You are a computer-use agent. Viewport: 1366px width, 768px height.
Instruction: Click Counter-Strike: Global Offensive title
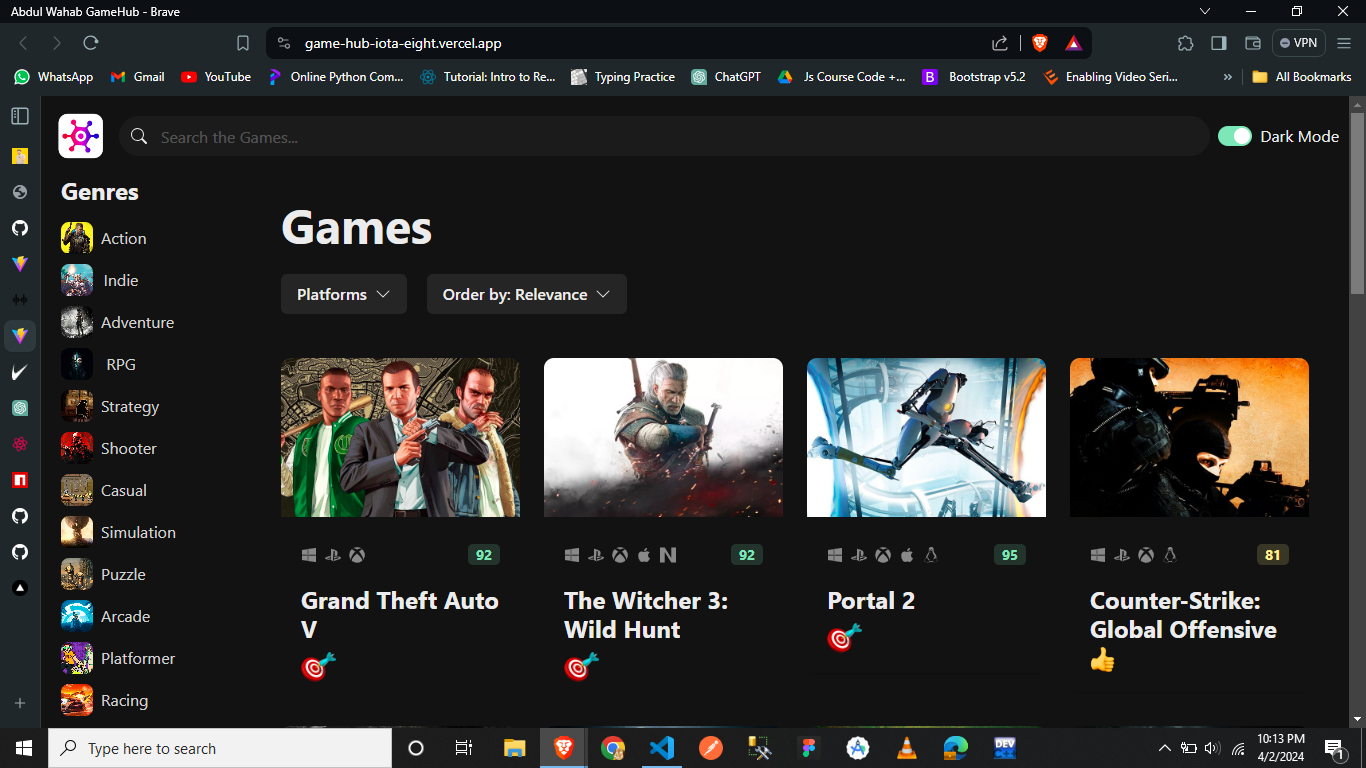point(1183,615)
